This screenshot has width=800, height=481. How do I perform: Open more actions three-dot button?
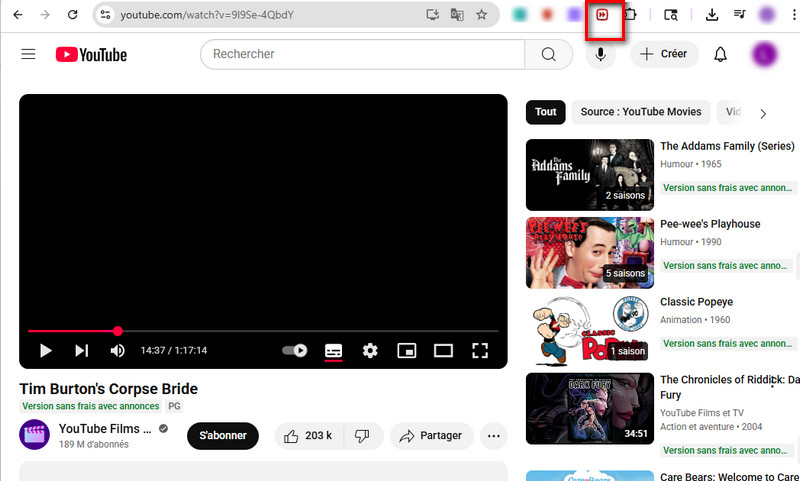[x=493, y=436]
